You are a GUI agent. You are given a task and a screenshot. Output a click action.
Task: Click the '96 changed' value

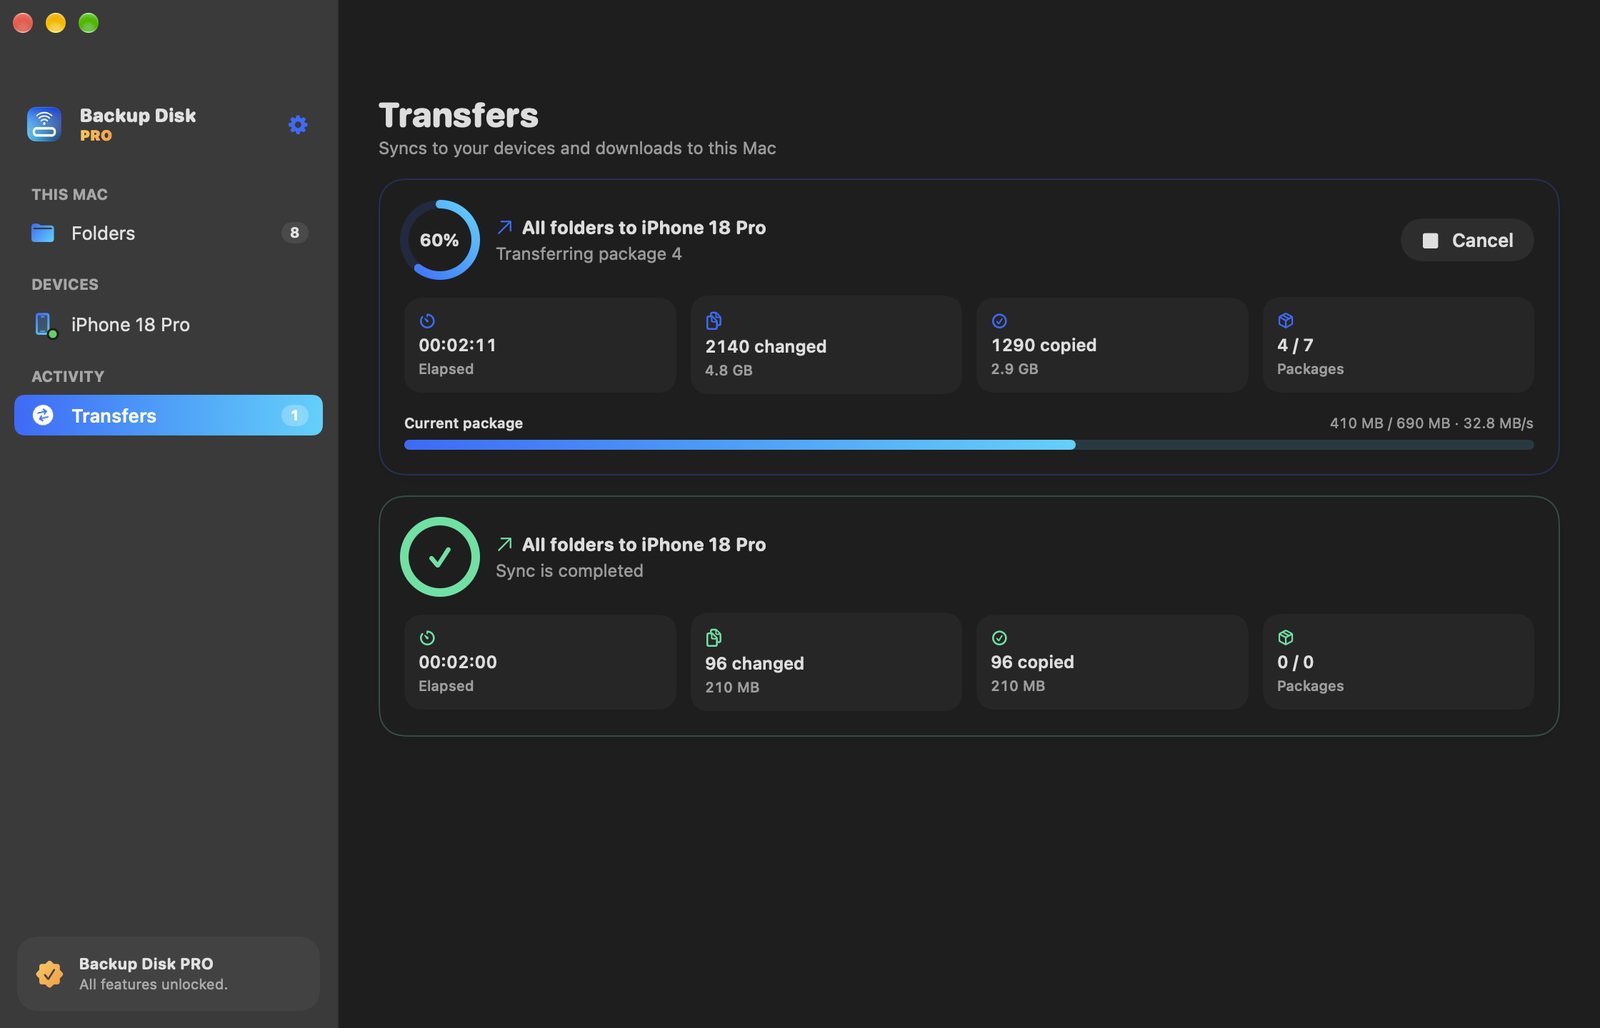pyautogui.click(x=754, y=664)
